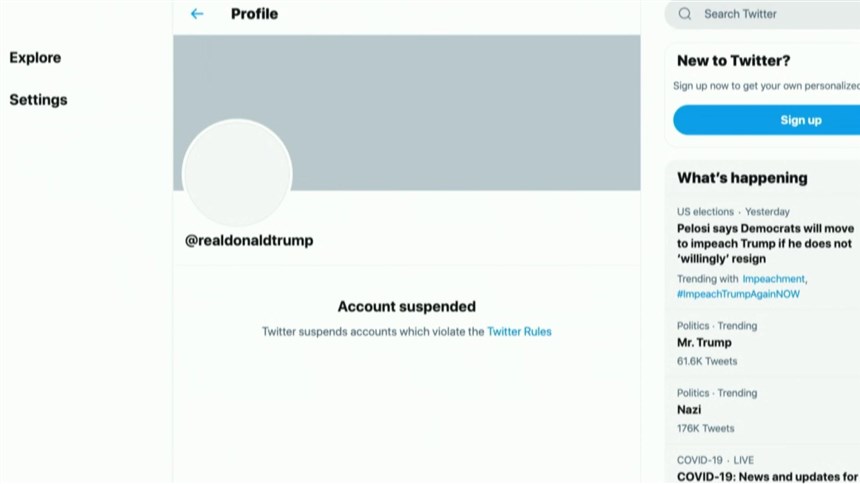
Task: Open the Impeachment trending link
Action: click(773, 279)
